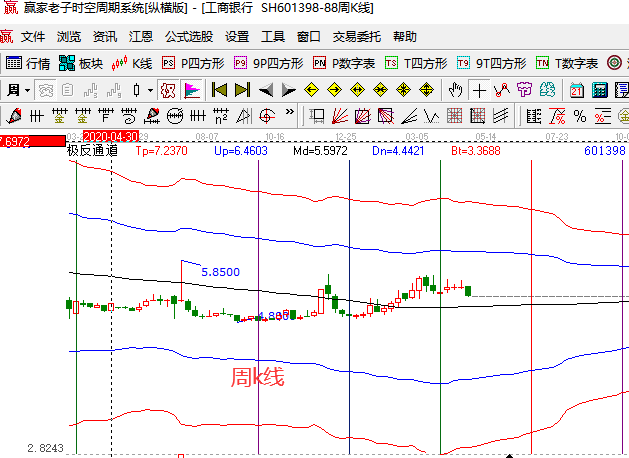
Task: Select the parallel channel lines tool
Action: pos(501,116)
